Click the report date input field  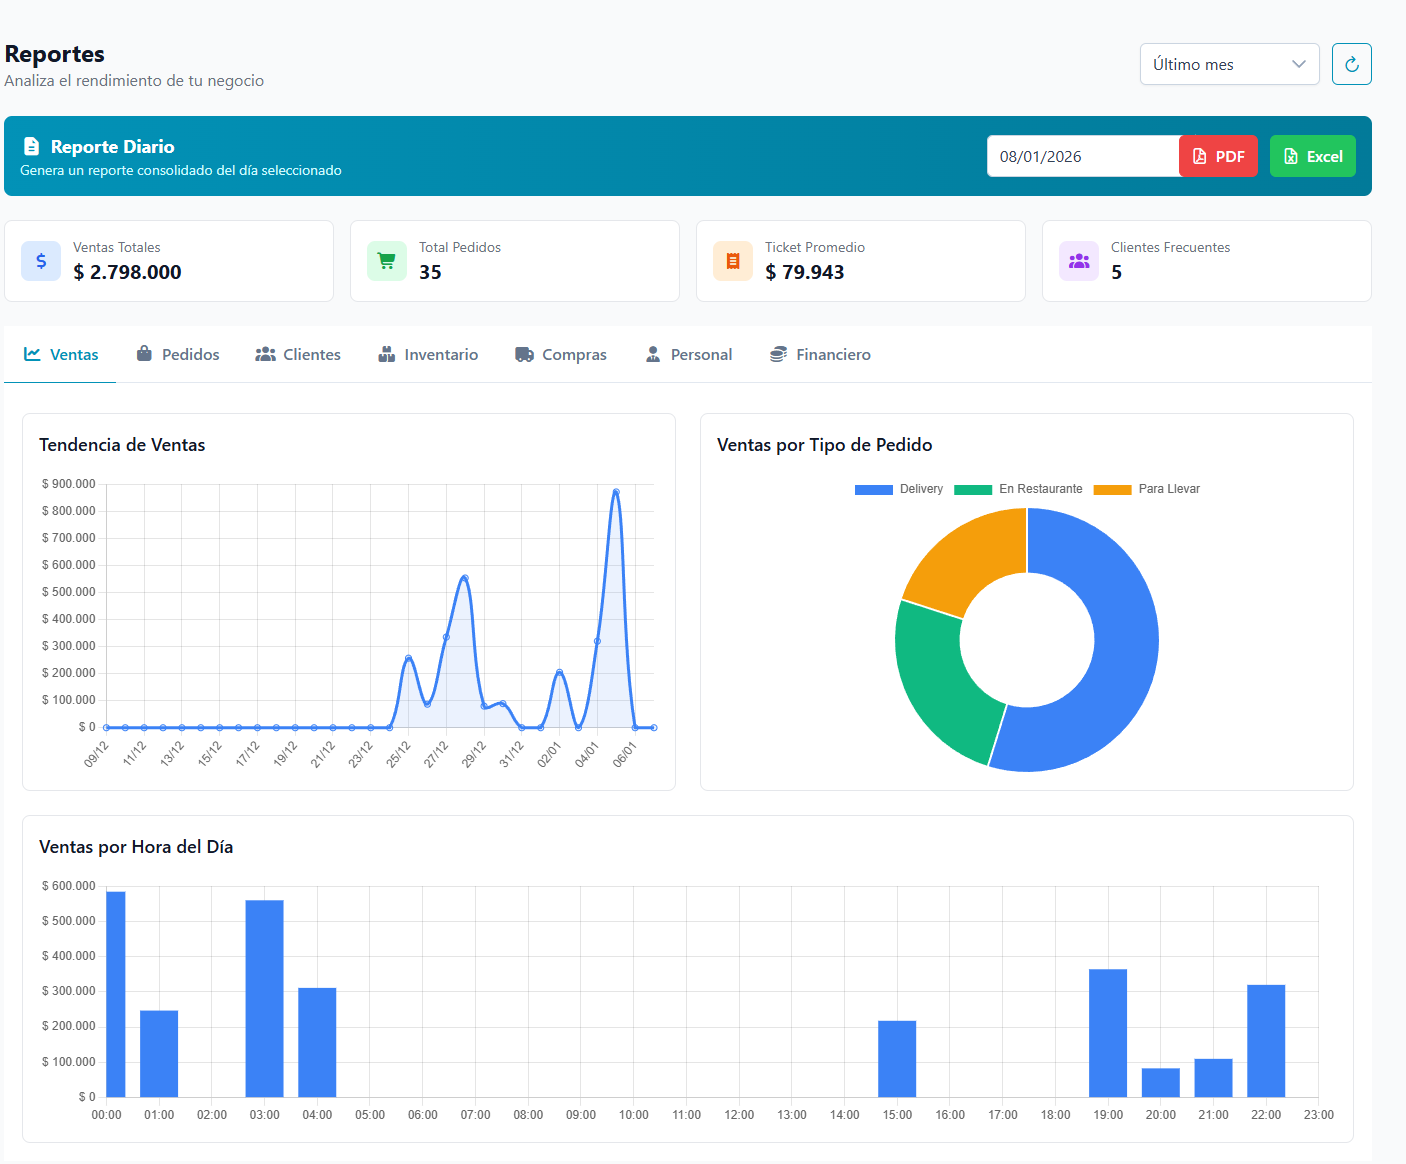pos(1082,156)
